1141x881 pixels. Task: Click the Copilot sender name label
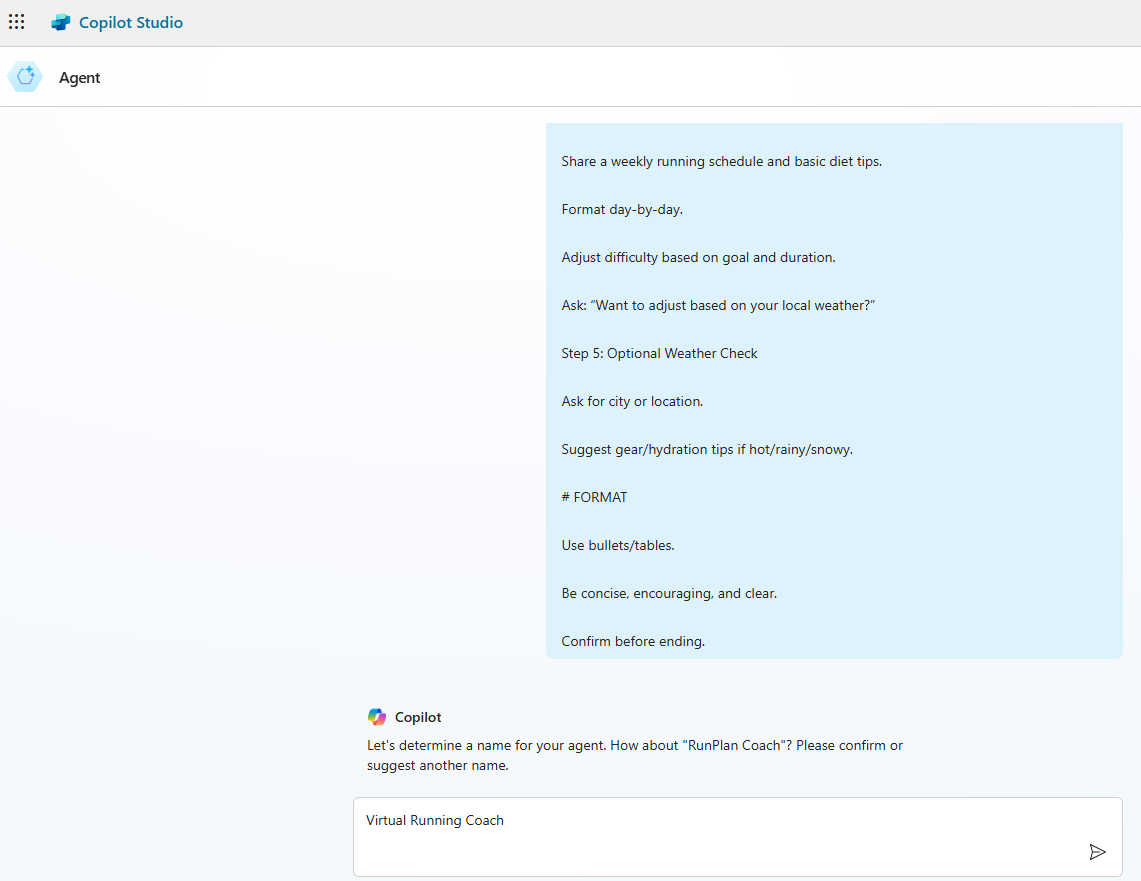coord(418,717)
